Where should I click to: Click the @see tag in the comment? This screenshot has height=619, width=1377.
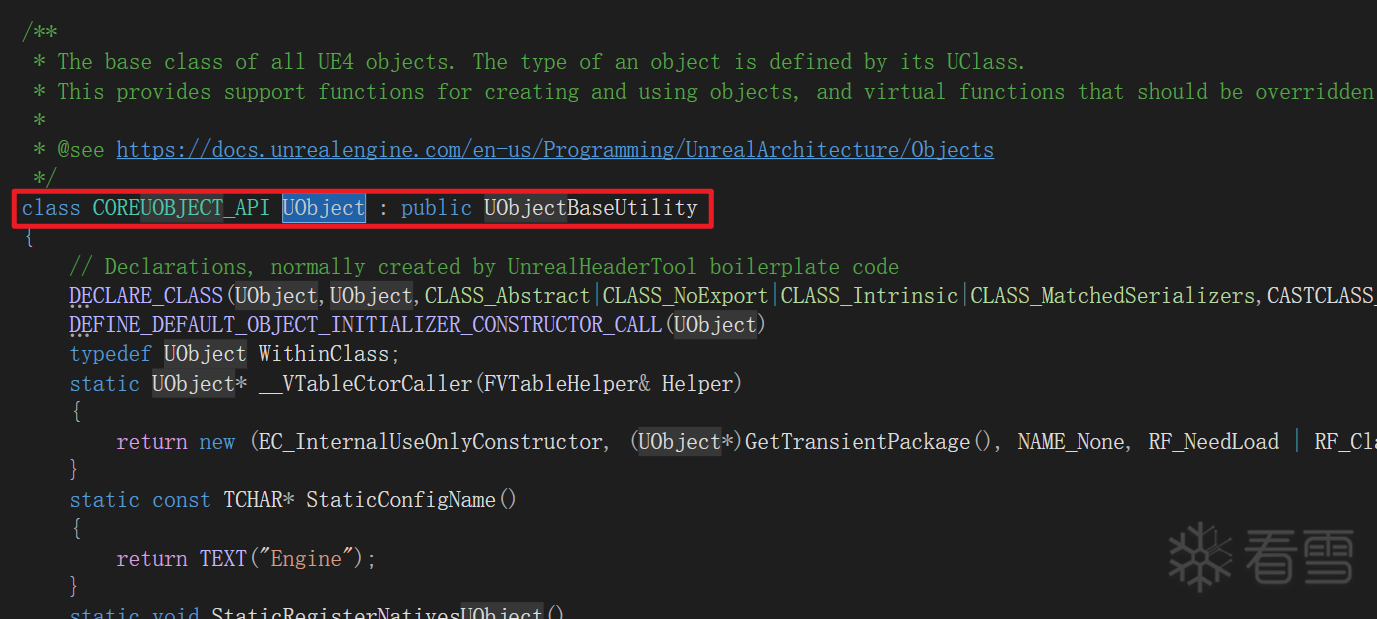coord(80,150)
